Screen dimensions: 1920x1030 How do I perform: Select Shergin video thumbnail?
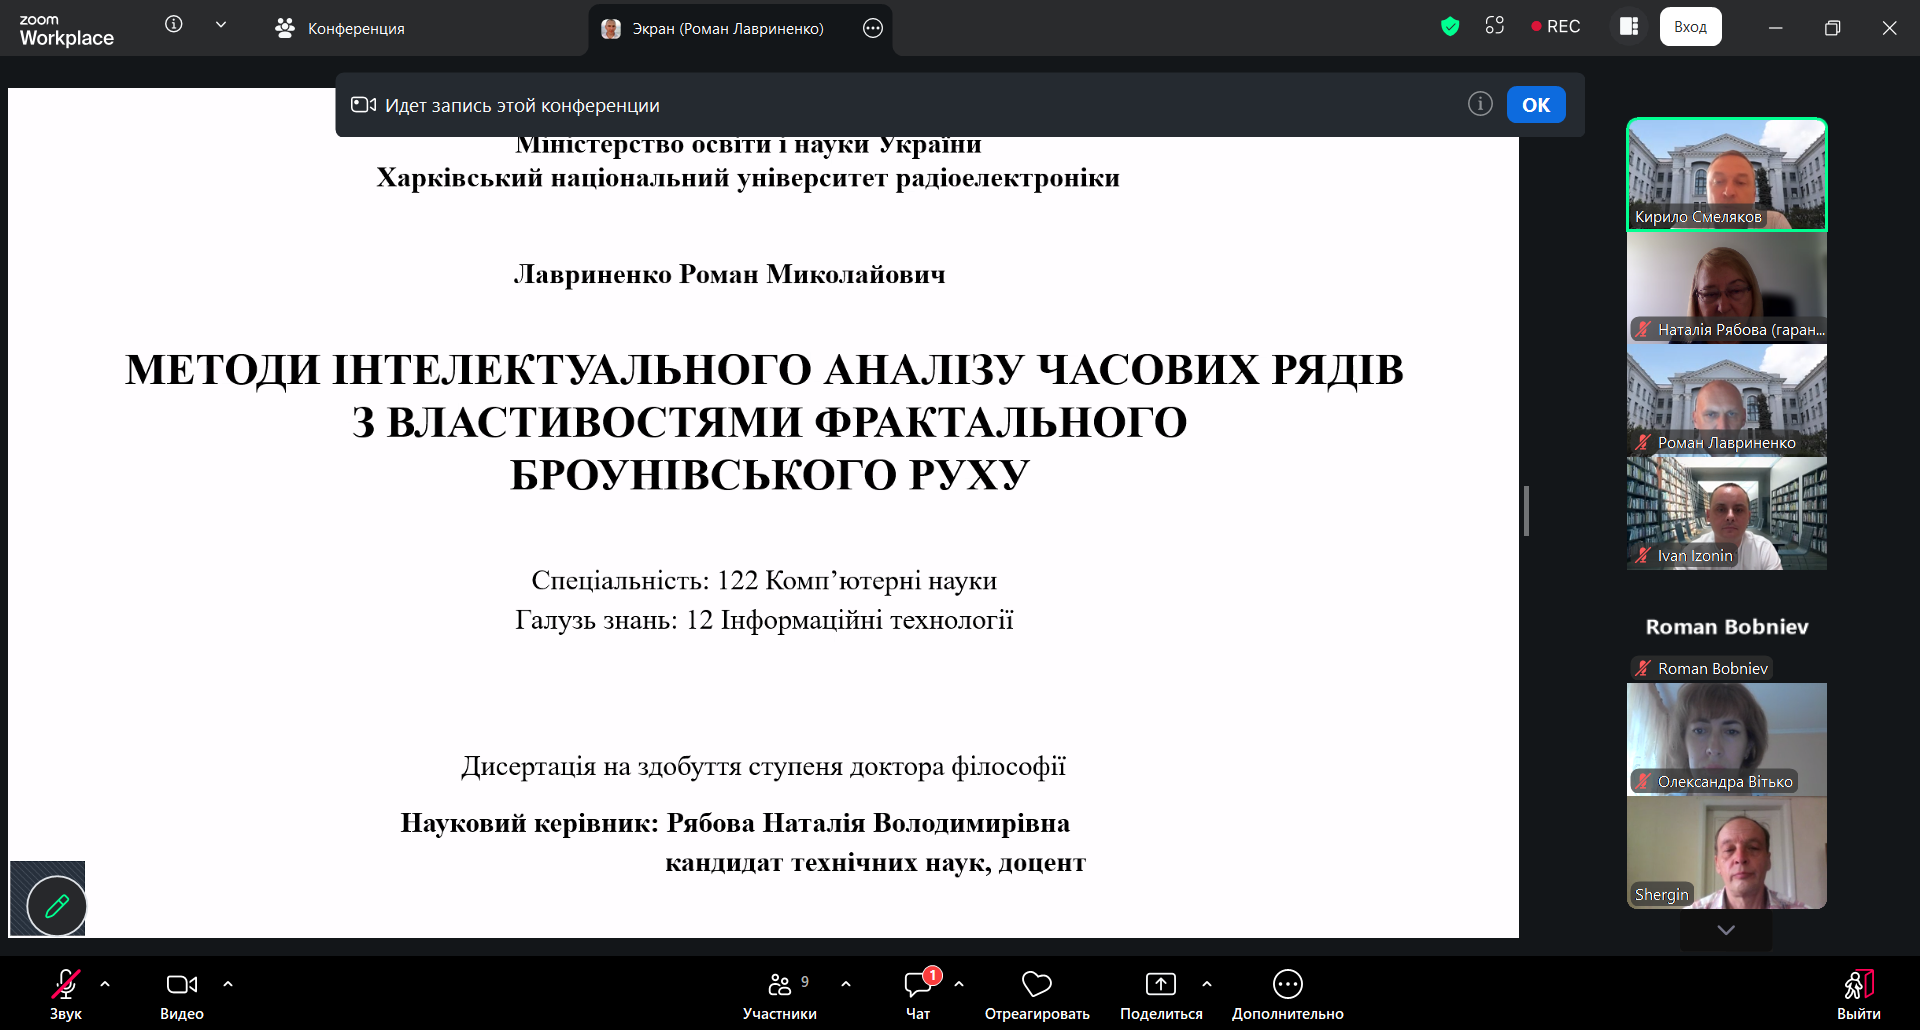click(1727, 853)
